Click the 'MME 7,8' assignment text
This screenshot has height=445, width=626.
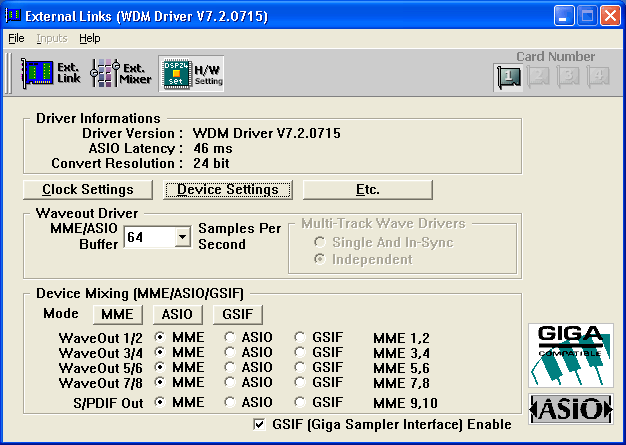pyautogui.click(x=401, y=383)
